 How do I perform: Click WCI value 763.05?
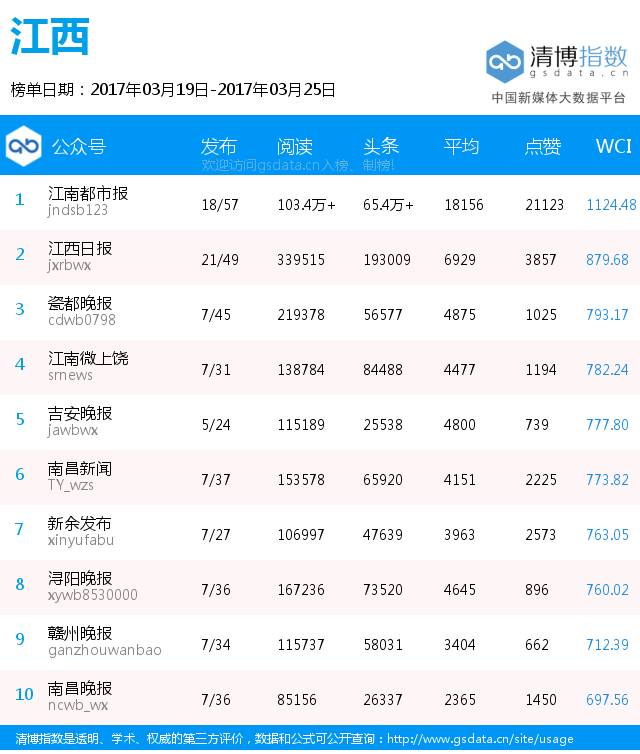click(x=607, y=534)
